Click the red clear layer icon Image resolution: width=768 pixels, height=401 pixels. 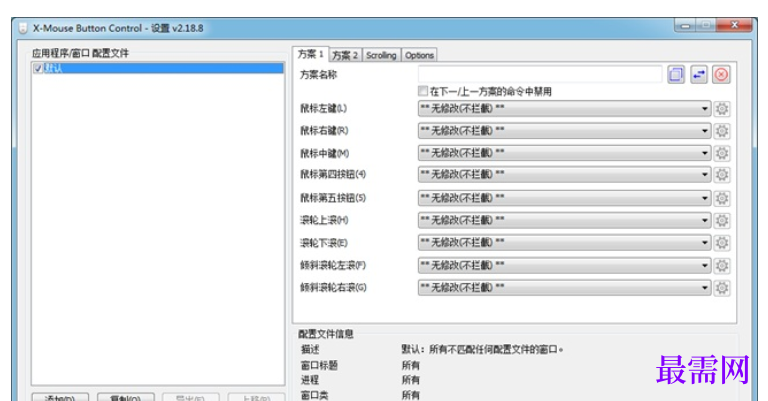tap(721, 75)
